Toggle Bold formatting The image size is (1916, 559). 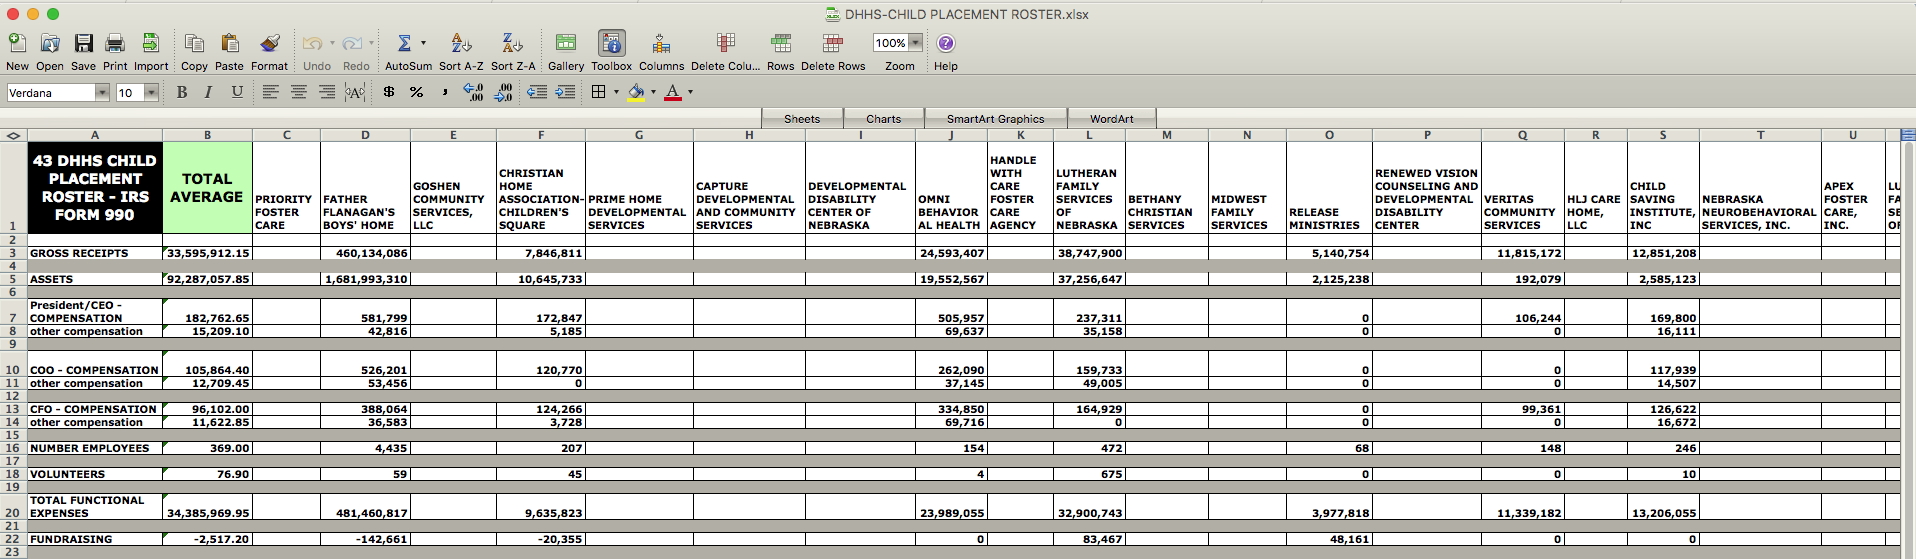click(x=181, y=92)
